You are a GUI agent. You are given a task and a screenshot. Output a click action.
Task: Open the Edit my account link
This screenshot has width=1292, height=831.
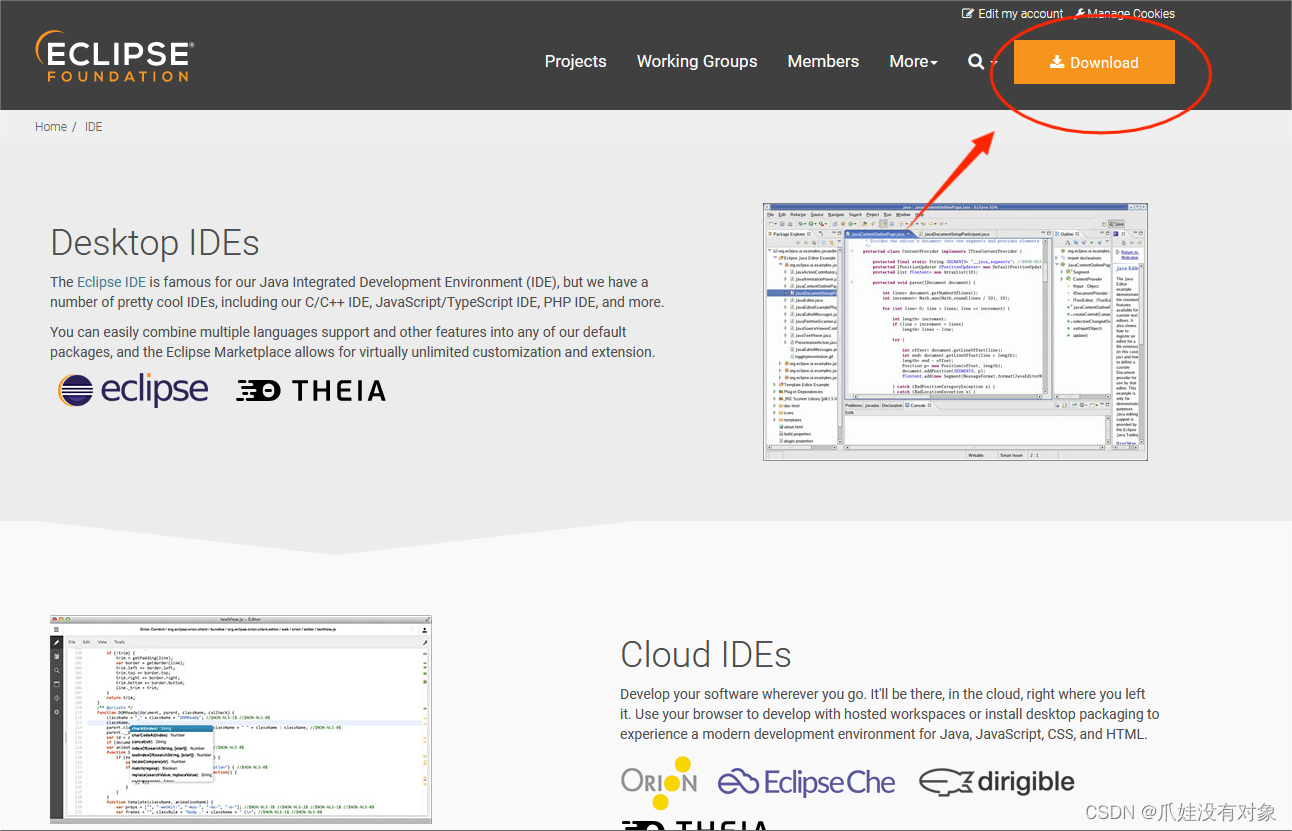(x=1012, y=13)
